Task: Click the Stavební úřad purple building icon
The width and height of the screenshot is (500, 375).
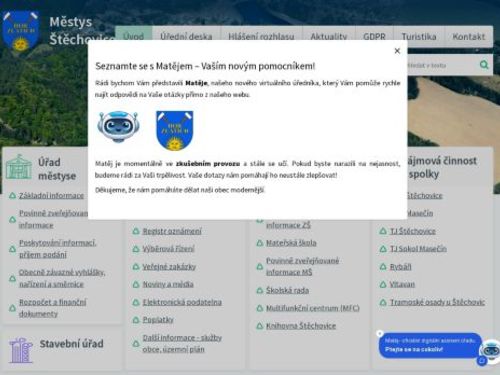Action: [x=21, y=350]
